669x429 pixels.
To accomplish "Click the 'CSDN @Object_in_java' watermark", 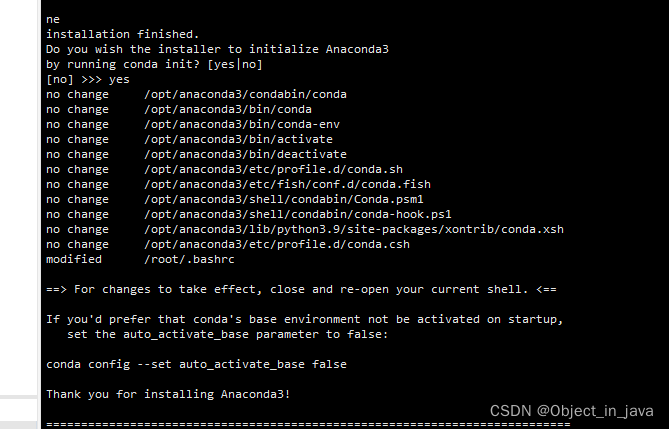I will pyautogui.click(x=571, y=411).
